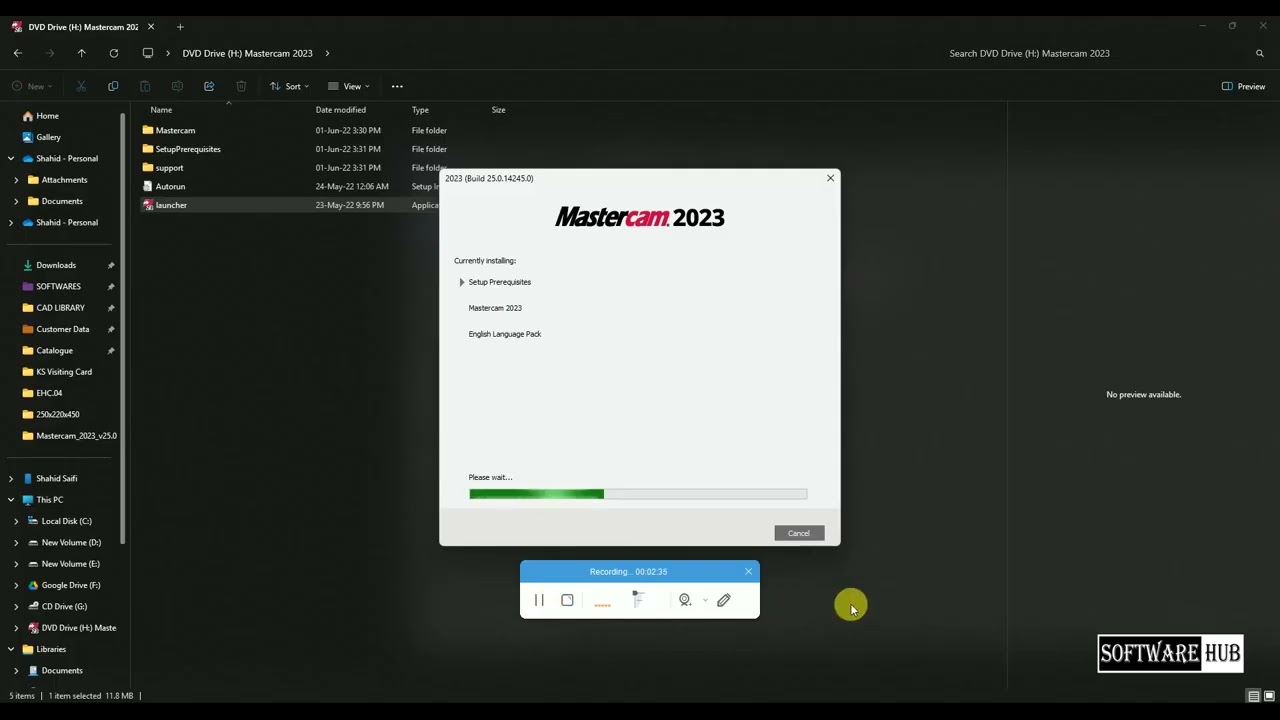
Task: Open the Mastercam_2023_v25.0 folder
Action: click(x=76, y=436)
